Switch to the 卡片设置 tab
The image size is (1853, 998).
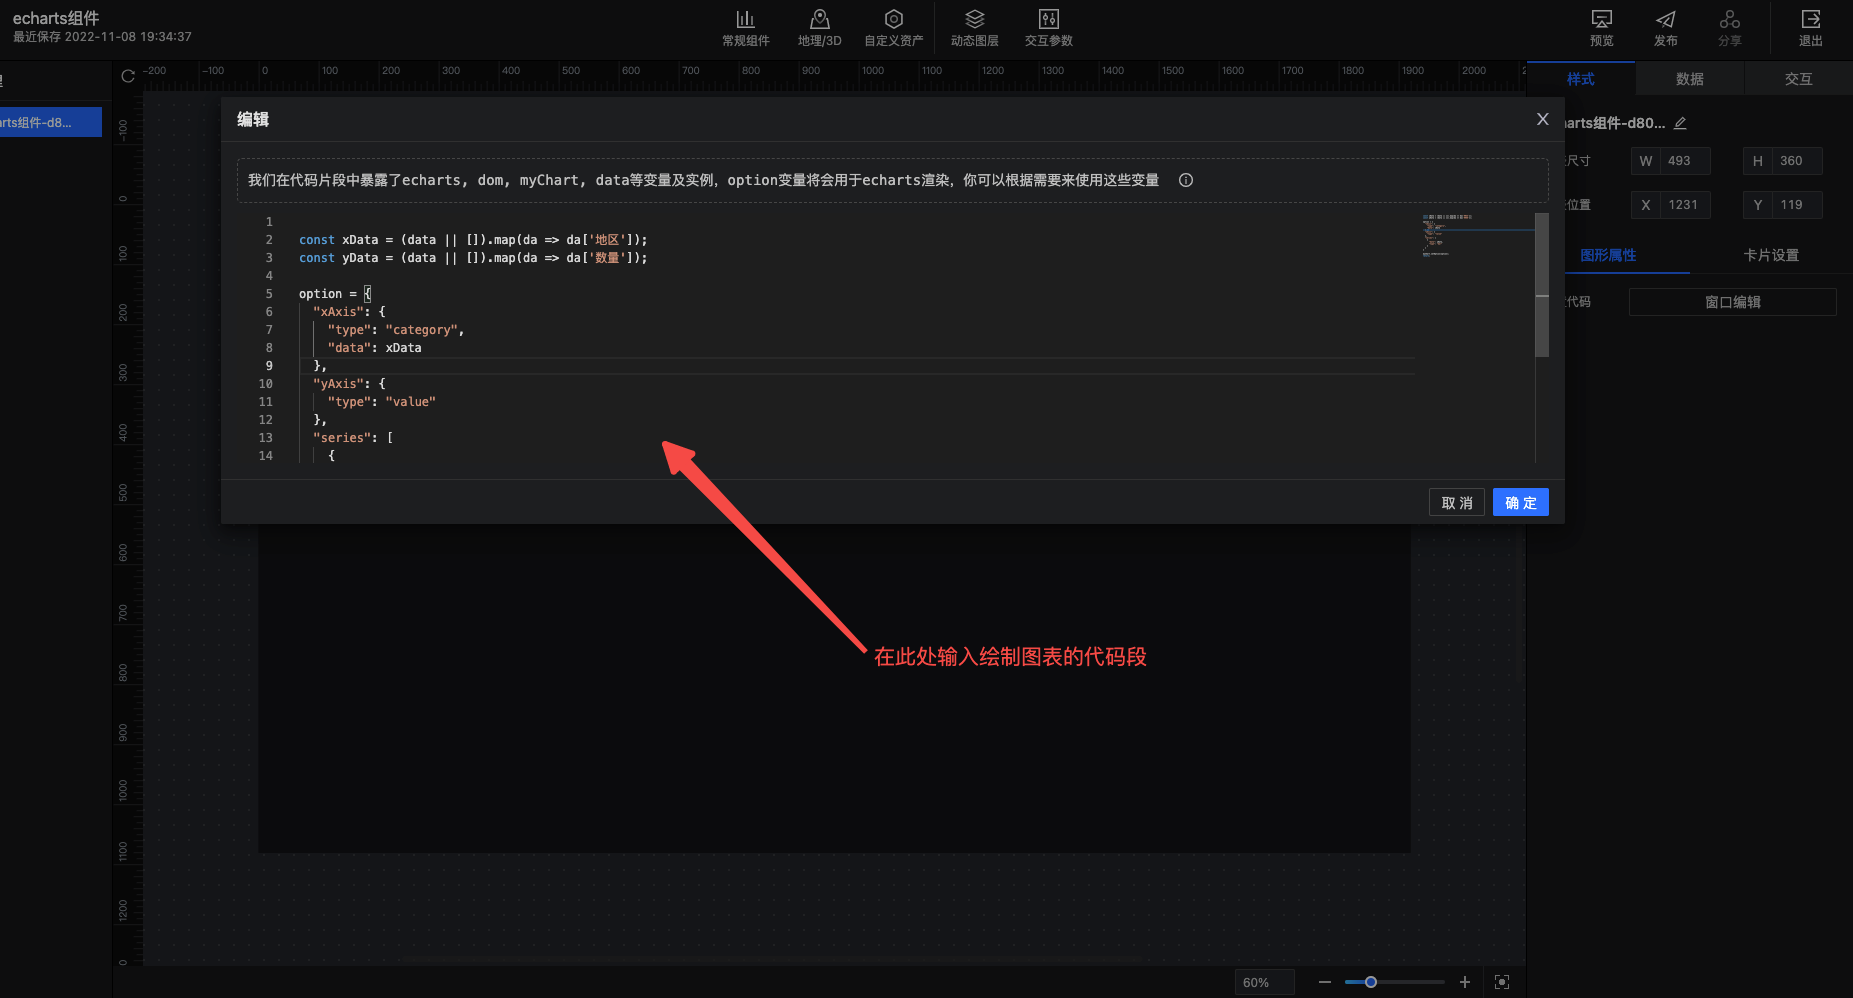(x=1770, y=255)
